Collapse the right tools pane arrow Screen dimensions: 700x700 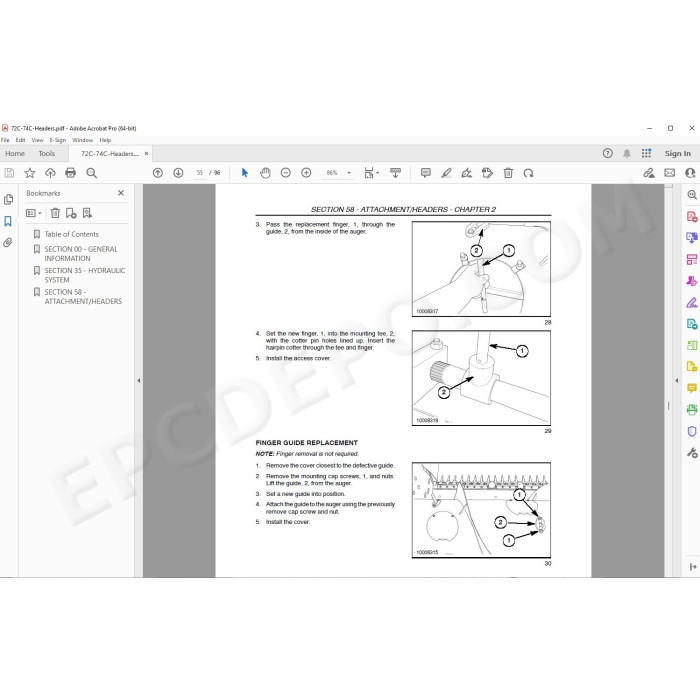click(x=677, y=381)
